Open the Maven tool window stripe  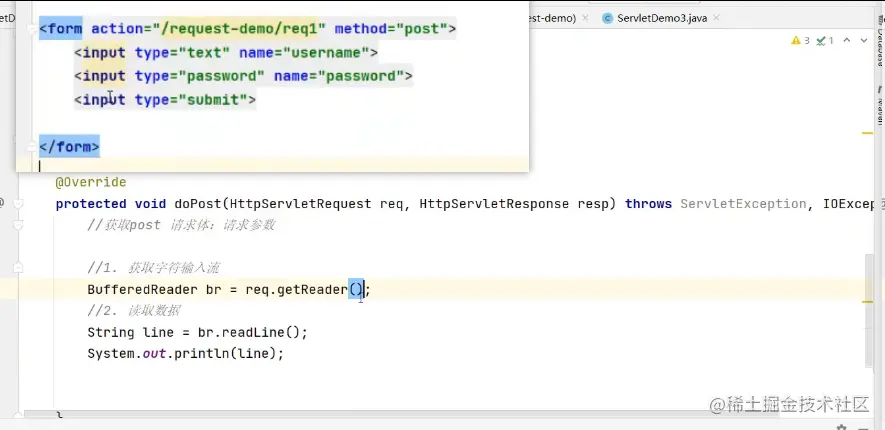(880, 106)
